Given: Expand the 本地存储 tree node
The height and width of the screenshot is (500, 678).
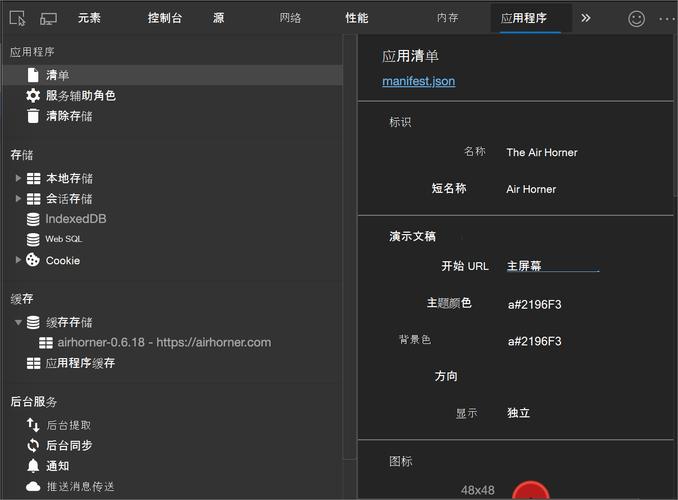Looking at the screenshot, I should coord(18,178).
